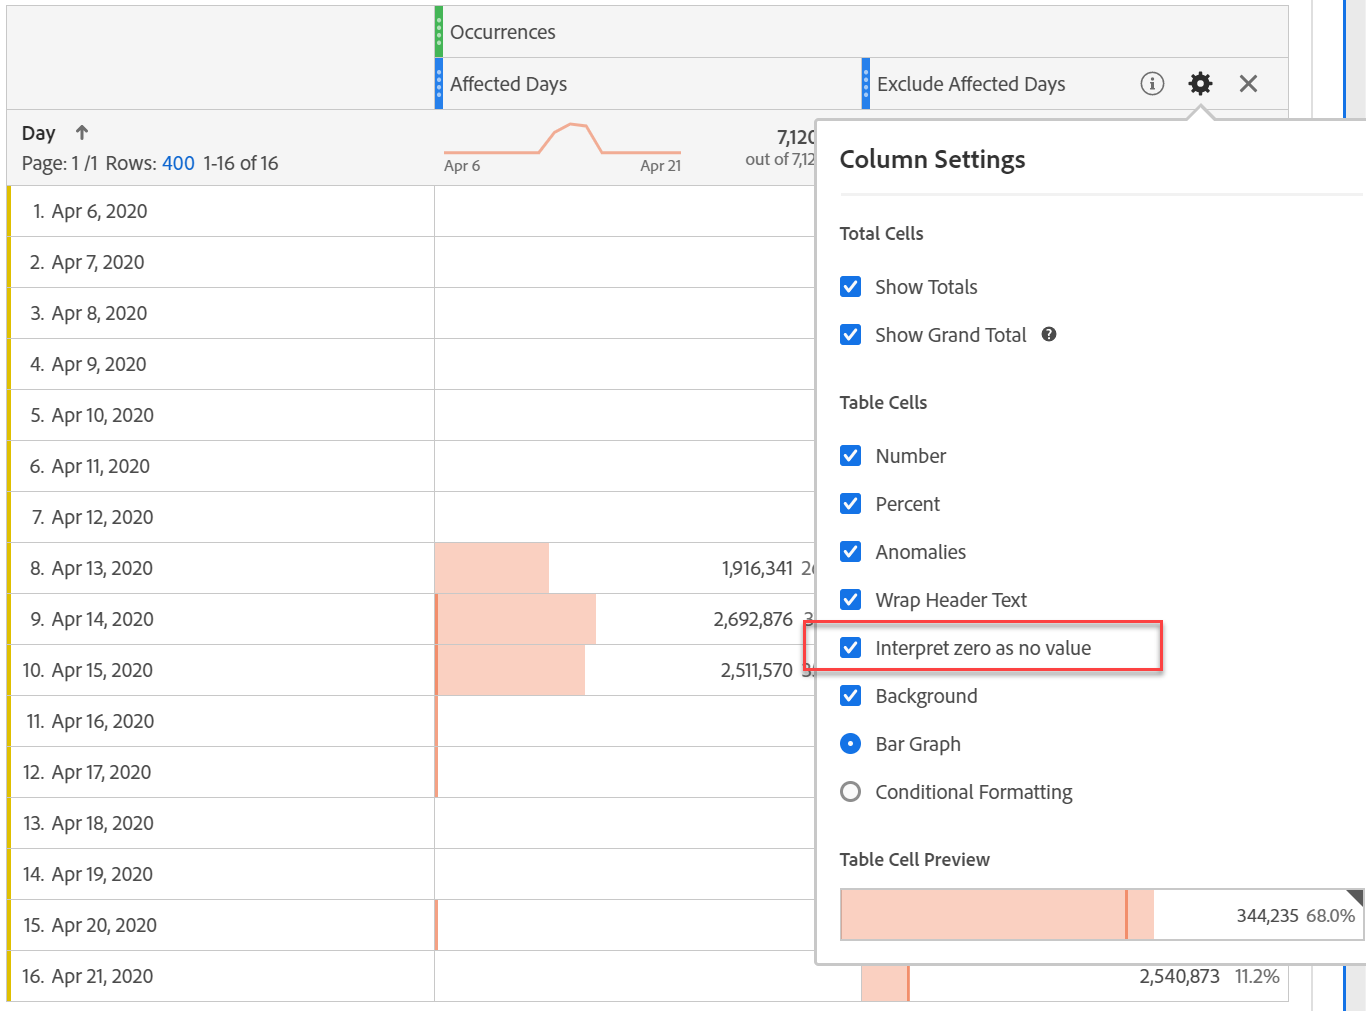
Task: Click the Affected Days column header
Action: [x=508, y=84]
